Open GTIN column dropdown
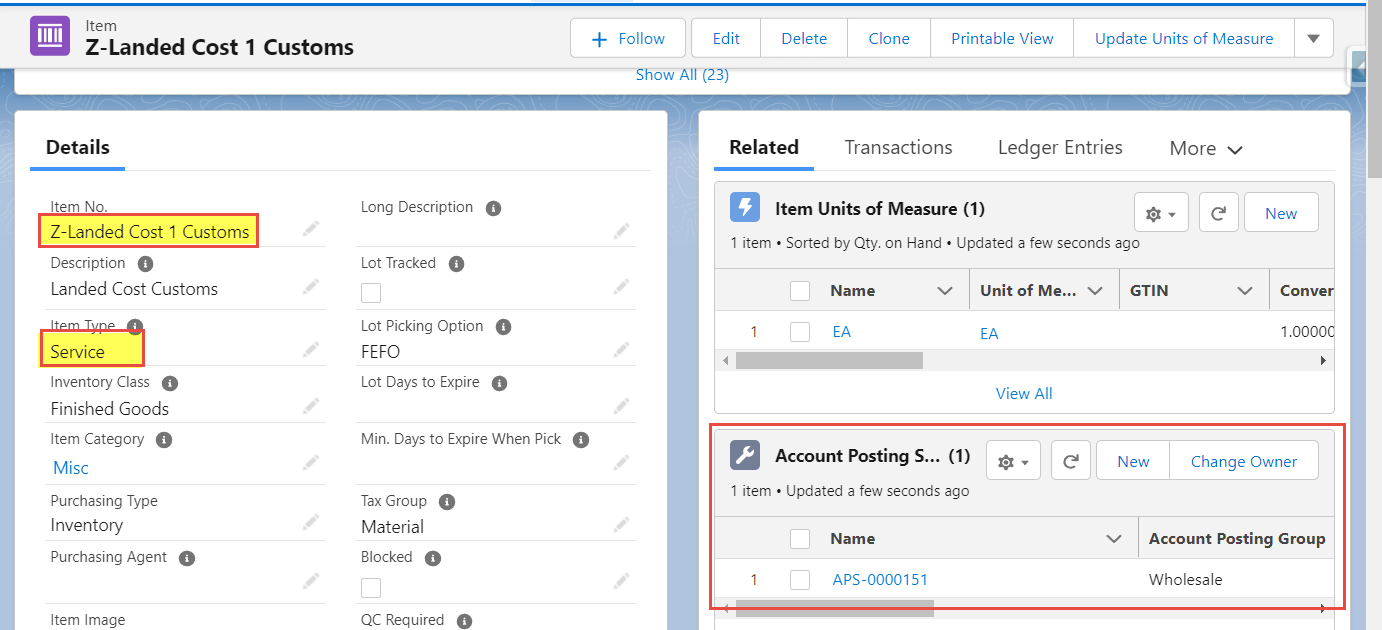Image resolution: width=1382 pixels, height=630 pixels. 1245,291
